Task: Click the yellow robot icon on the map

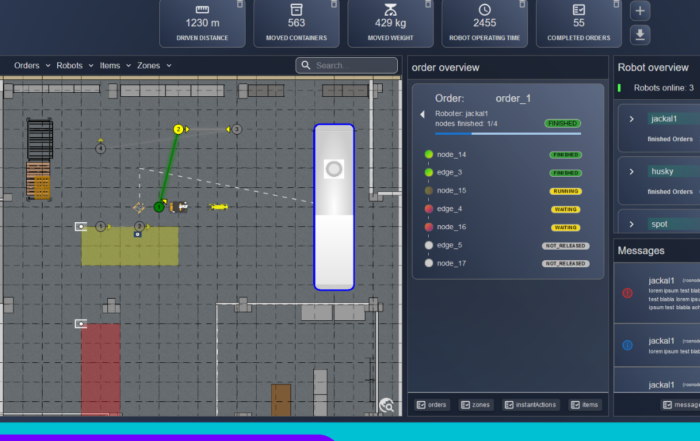Action: 218,207
